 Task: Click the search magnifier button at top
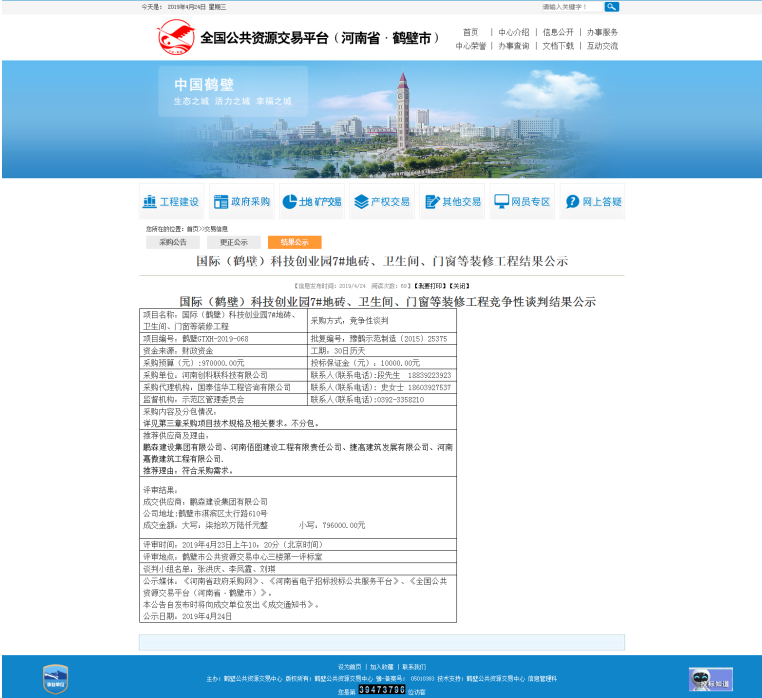click(x=611, y=6)
